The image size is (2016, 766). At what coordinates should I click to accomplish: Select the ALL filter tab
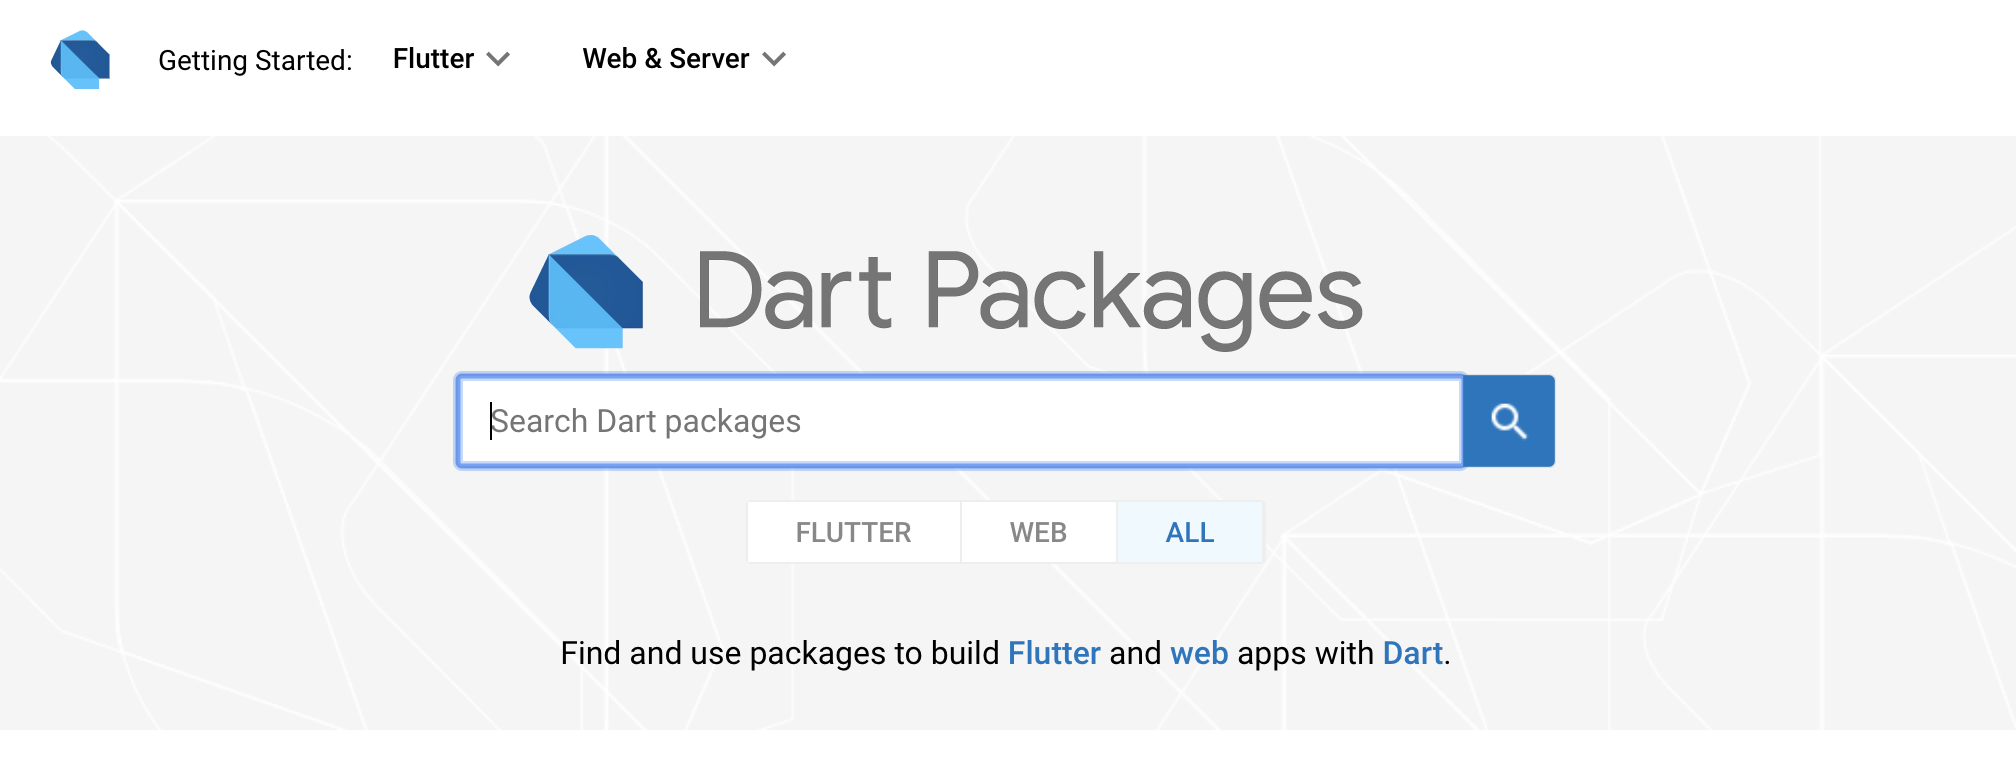coord(1190,532)
